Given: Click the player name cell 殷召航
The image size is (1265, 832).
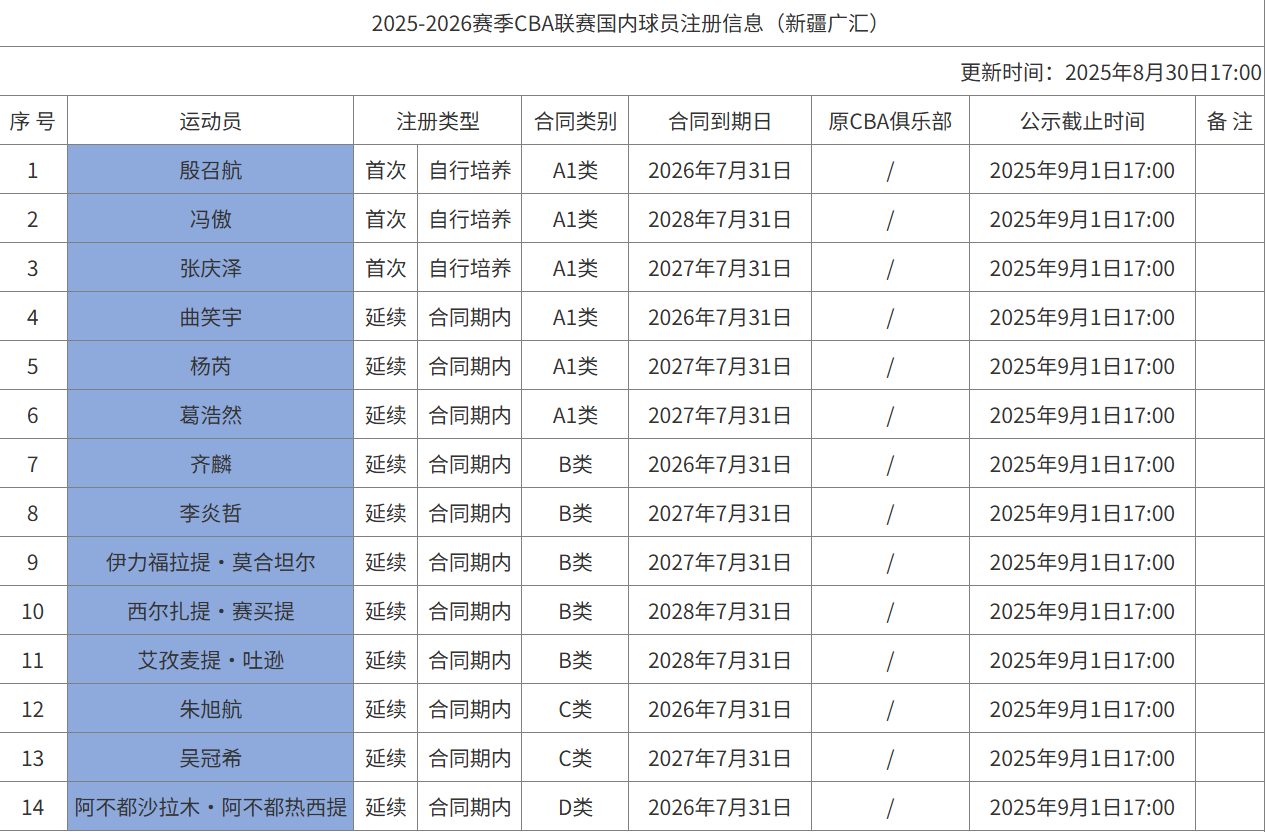Looking at the screenshot, I should click(210, 170).
